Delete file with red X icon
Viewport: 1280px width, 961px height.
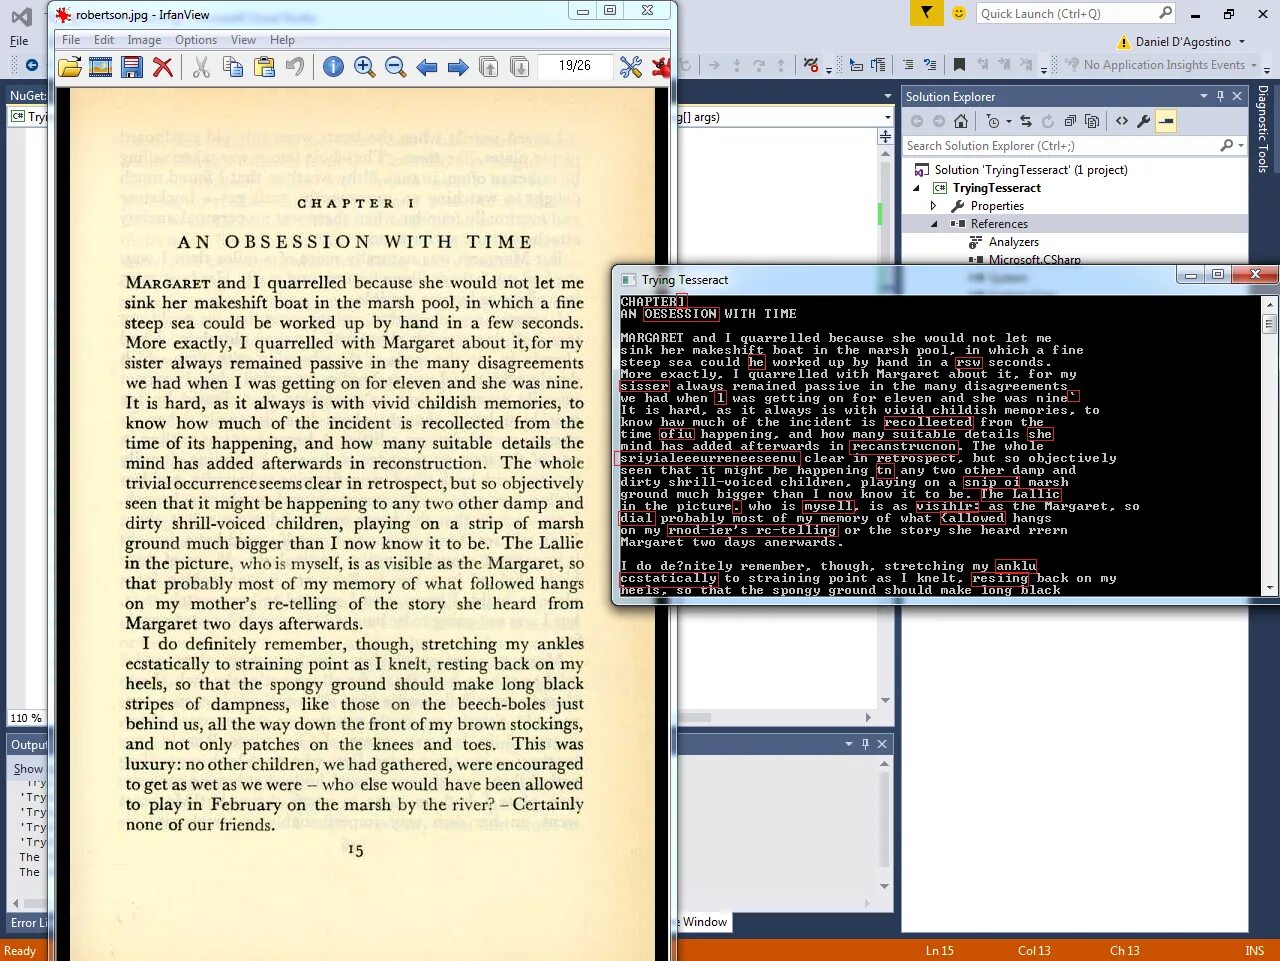coord(162,67)
